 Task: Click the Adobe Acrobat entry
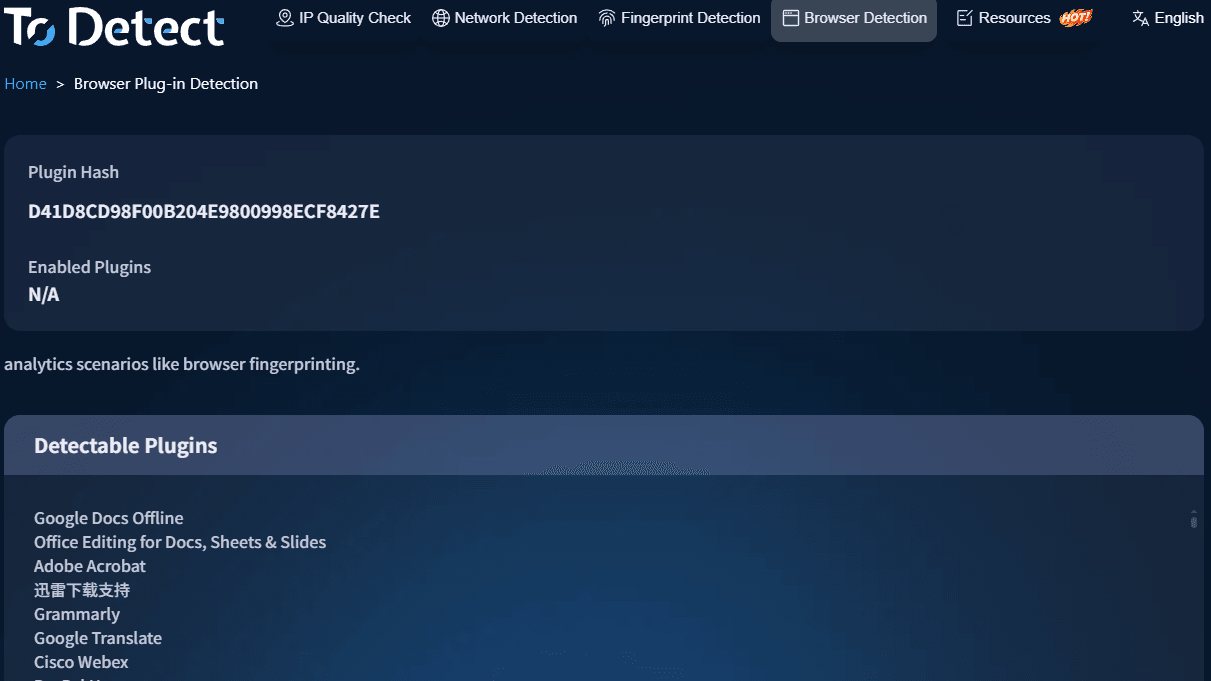pos(90,566)
